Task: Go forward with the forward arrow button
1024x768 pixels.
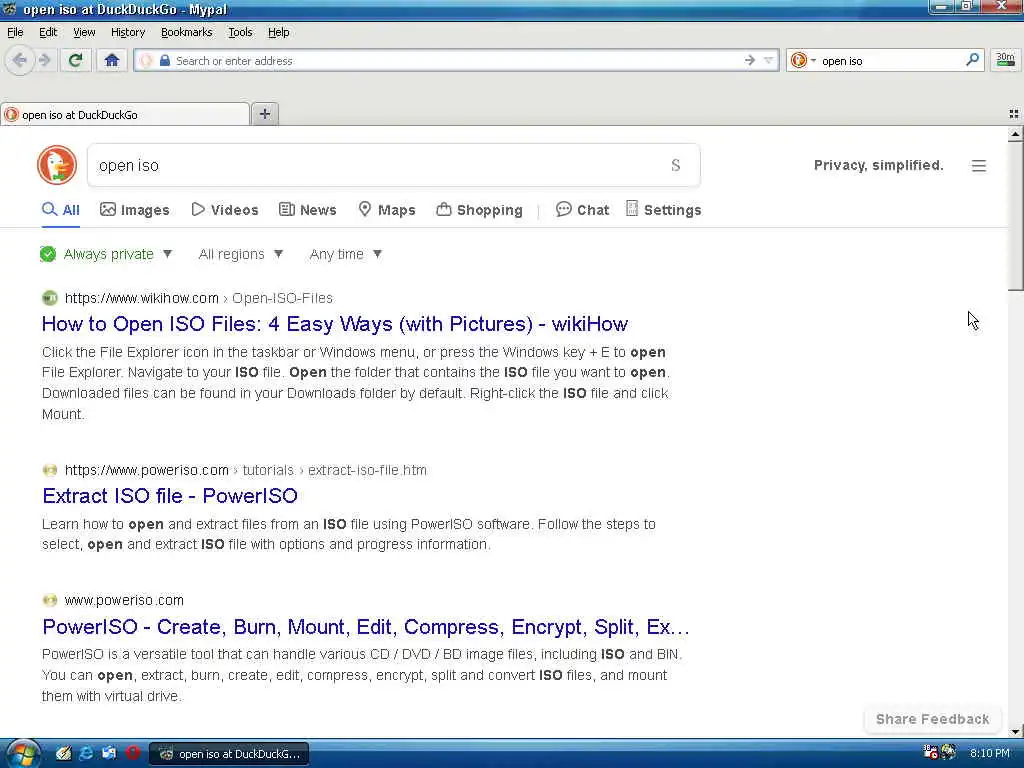Action: point(44,61)
